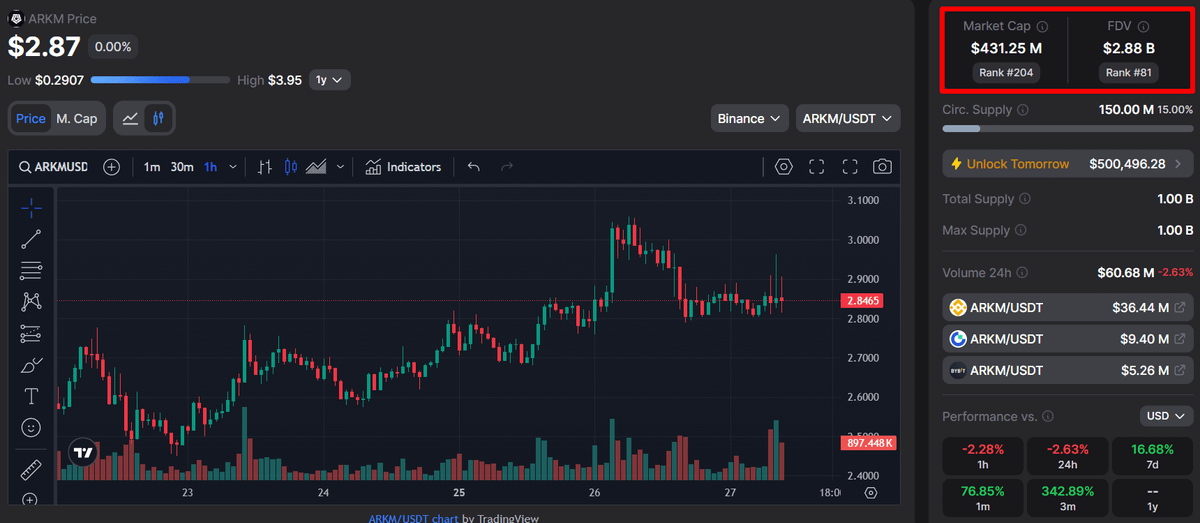Open the 1y range dropdown
This screenshot has height=523, width=1200.
(x=330, y=80)
